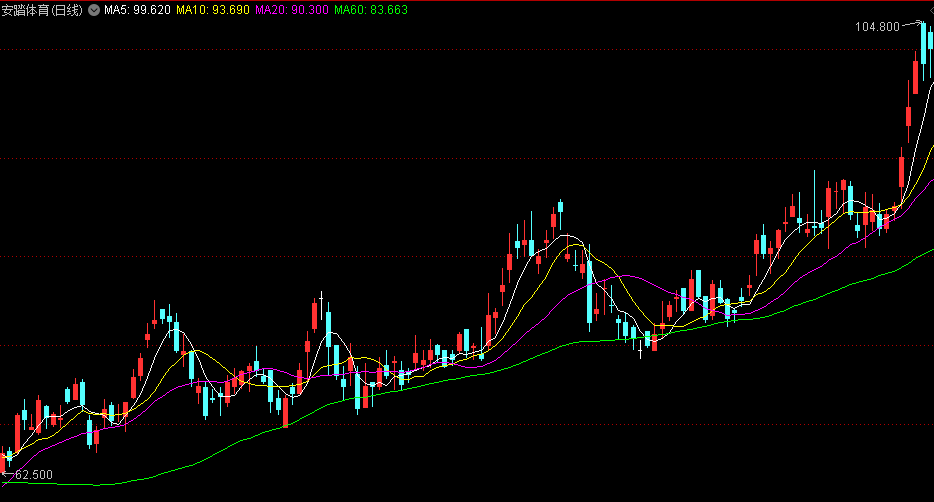Click the 62.500 low price label

(34, 475)
